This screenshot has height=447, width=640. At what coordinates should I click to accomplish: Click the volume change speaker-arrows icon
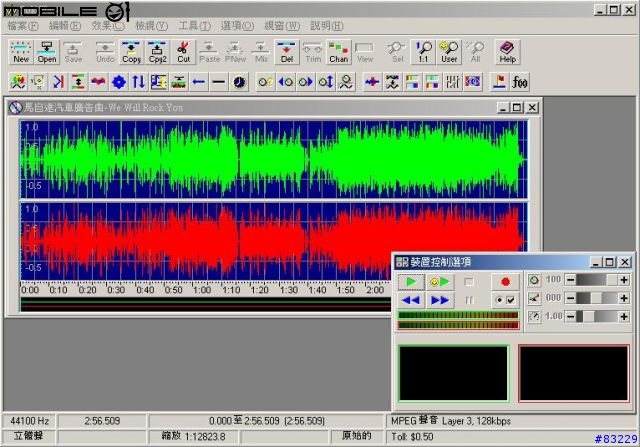pos(326,82)
